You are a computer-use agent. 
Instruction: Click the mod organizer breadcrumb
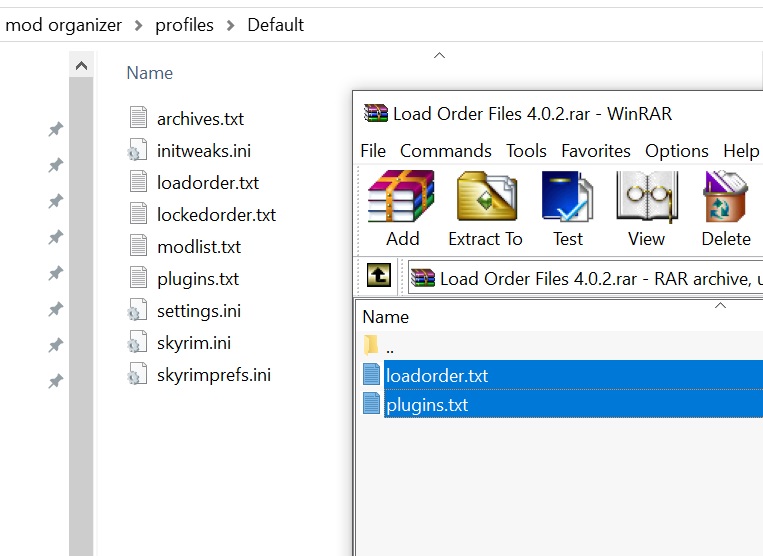click(63, 25)
